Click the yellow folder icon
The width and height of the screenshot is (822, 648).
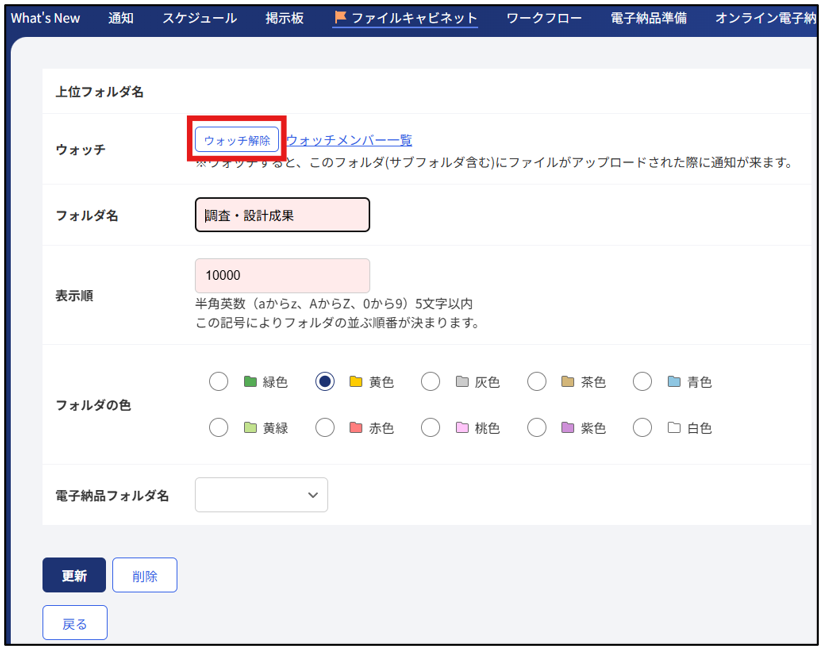click(356, 382)
